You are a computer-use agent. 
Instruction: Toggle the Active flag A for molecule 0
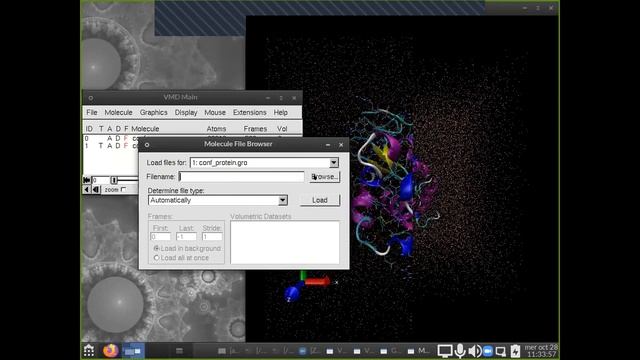pyautogui.click(x=109, y=138)
